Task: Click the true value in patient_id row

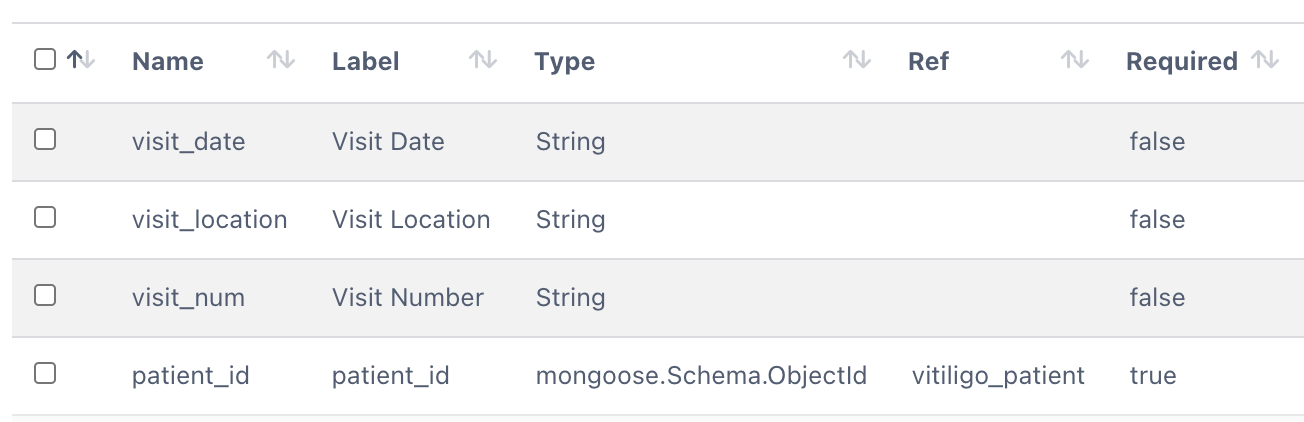Action: point(1153,376)
